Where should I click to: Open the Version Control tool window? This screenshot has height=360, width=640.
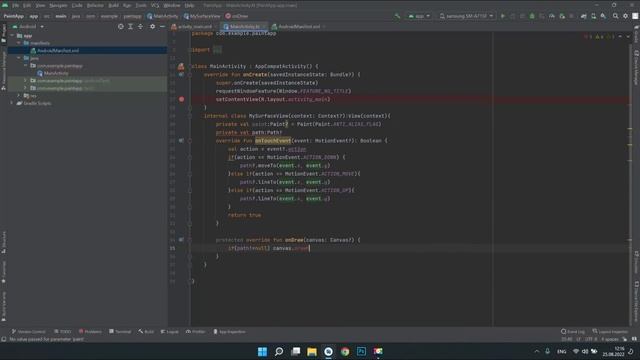(29, 331)
